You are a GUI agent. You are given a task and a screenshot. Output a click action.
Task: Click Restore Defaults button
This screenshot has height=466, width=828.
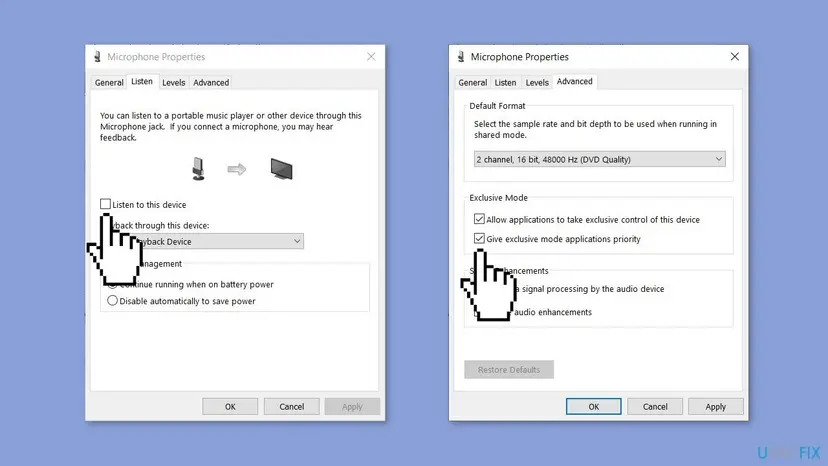(509, 369)
